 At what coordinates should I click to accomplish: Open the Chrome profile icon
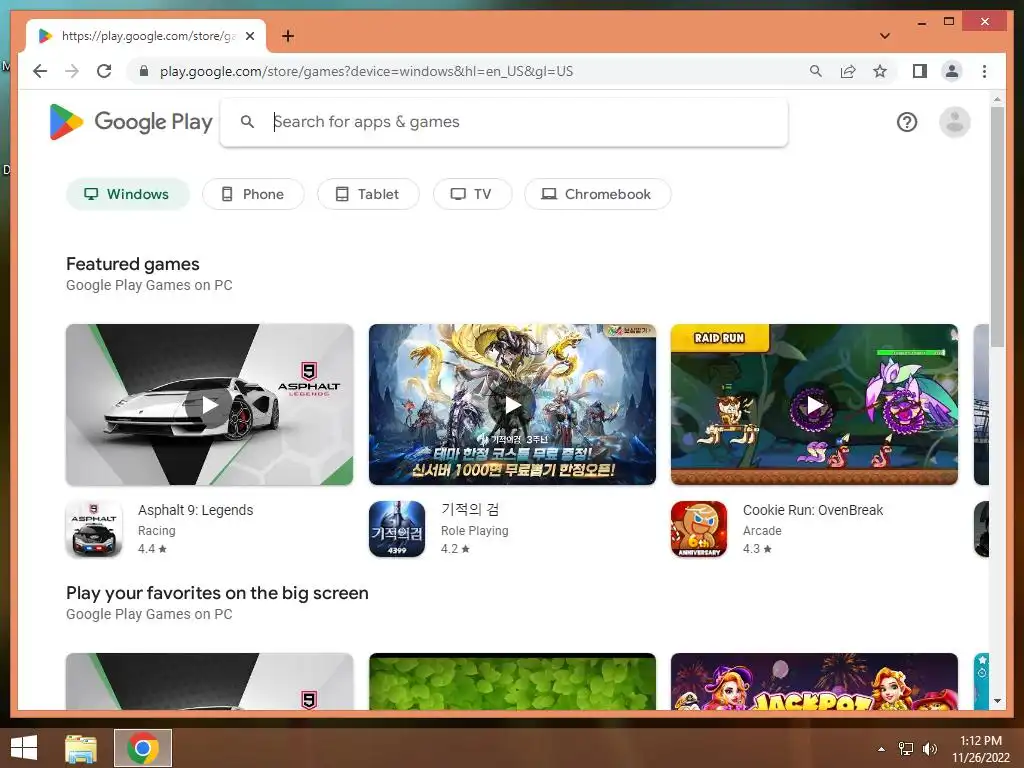point(952,71)
